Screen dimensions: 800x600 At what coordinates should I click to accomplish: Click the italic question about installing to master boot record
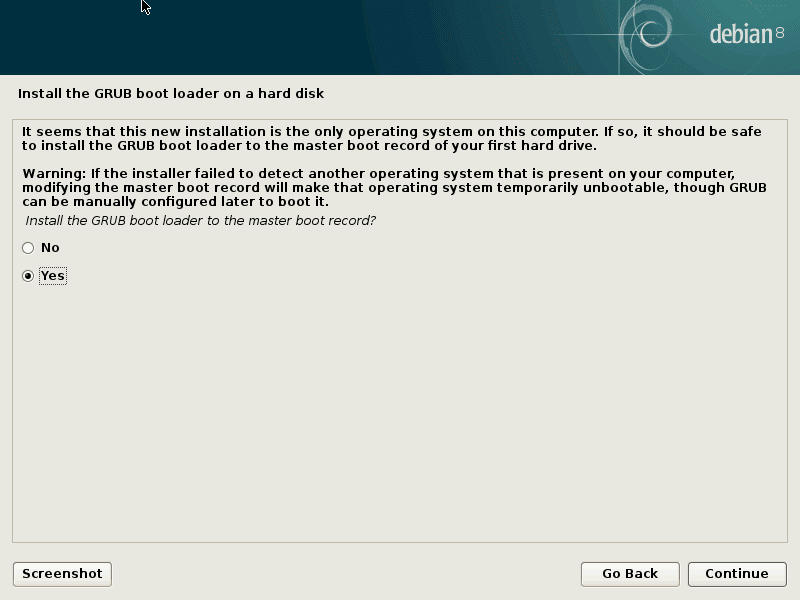point(201,221)
